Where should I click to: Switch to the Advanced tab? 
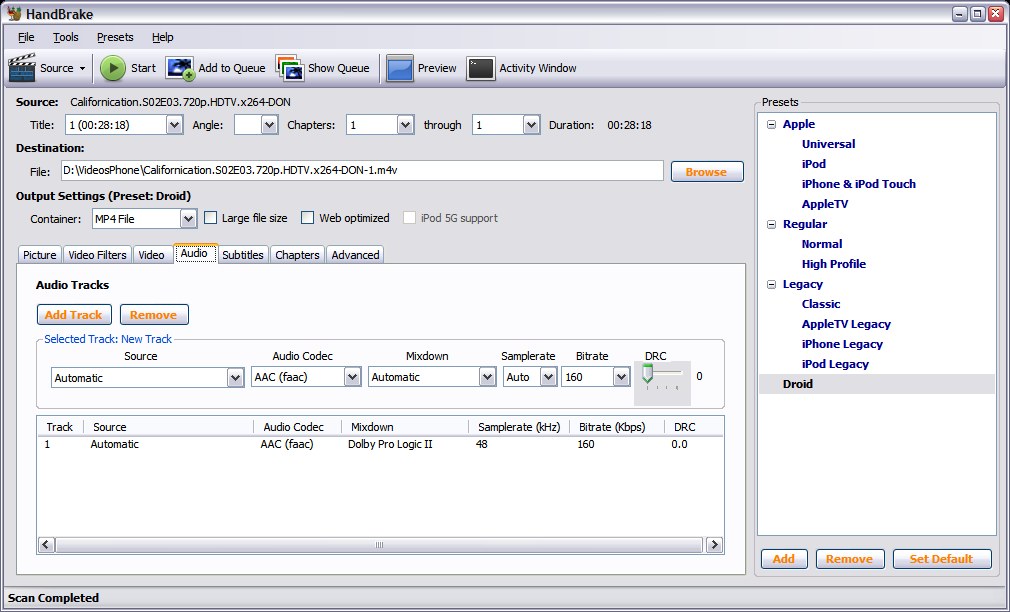click(x=356, y=255)
